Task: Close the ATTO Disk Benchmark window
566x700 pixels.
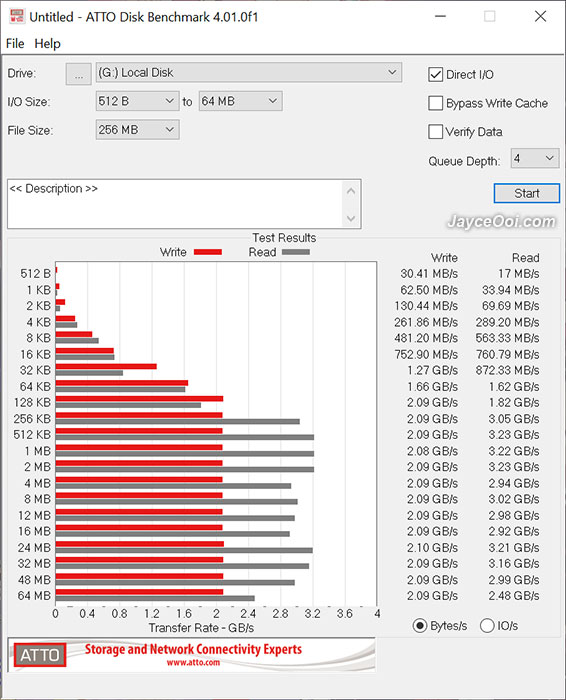Action: click(x=541, y=17)
